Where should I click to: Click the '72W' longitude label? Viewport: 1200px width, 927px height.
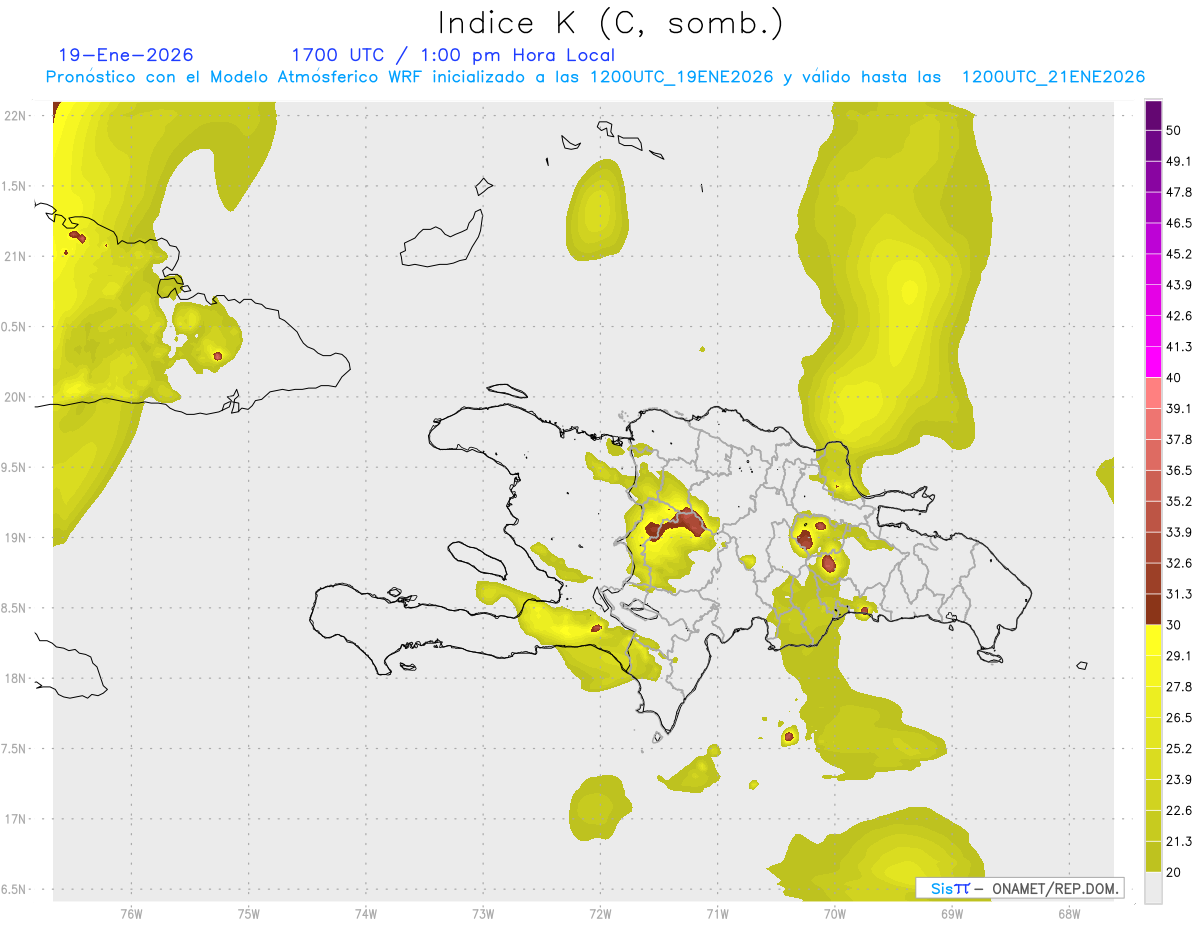coord(600,913)
